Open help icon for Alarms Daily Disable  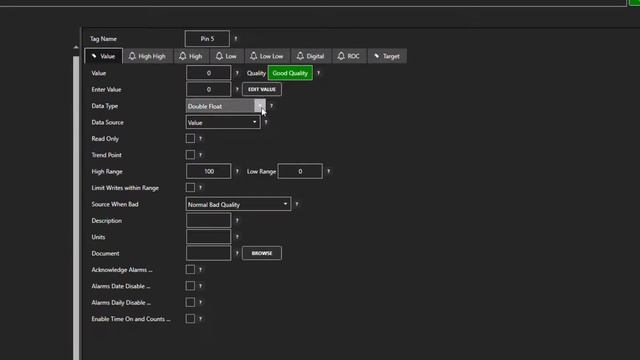coord(200,302)
